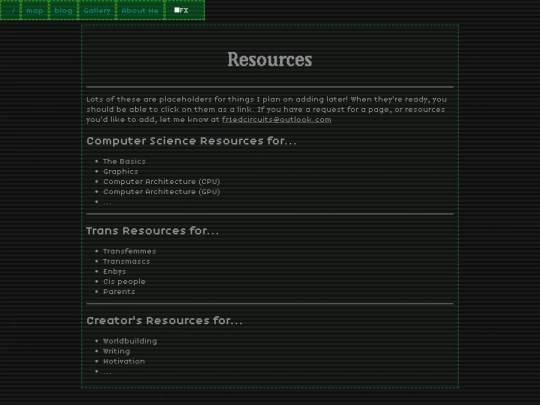Select the 'Enbys' list item
Viewport: 540px width, 405px height.
[x=115, y=271]
